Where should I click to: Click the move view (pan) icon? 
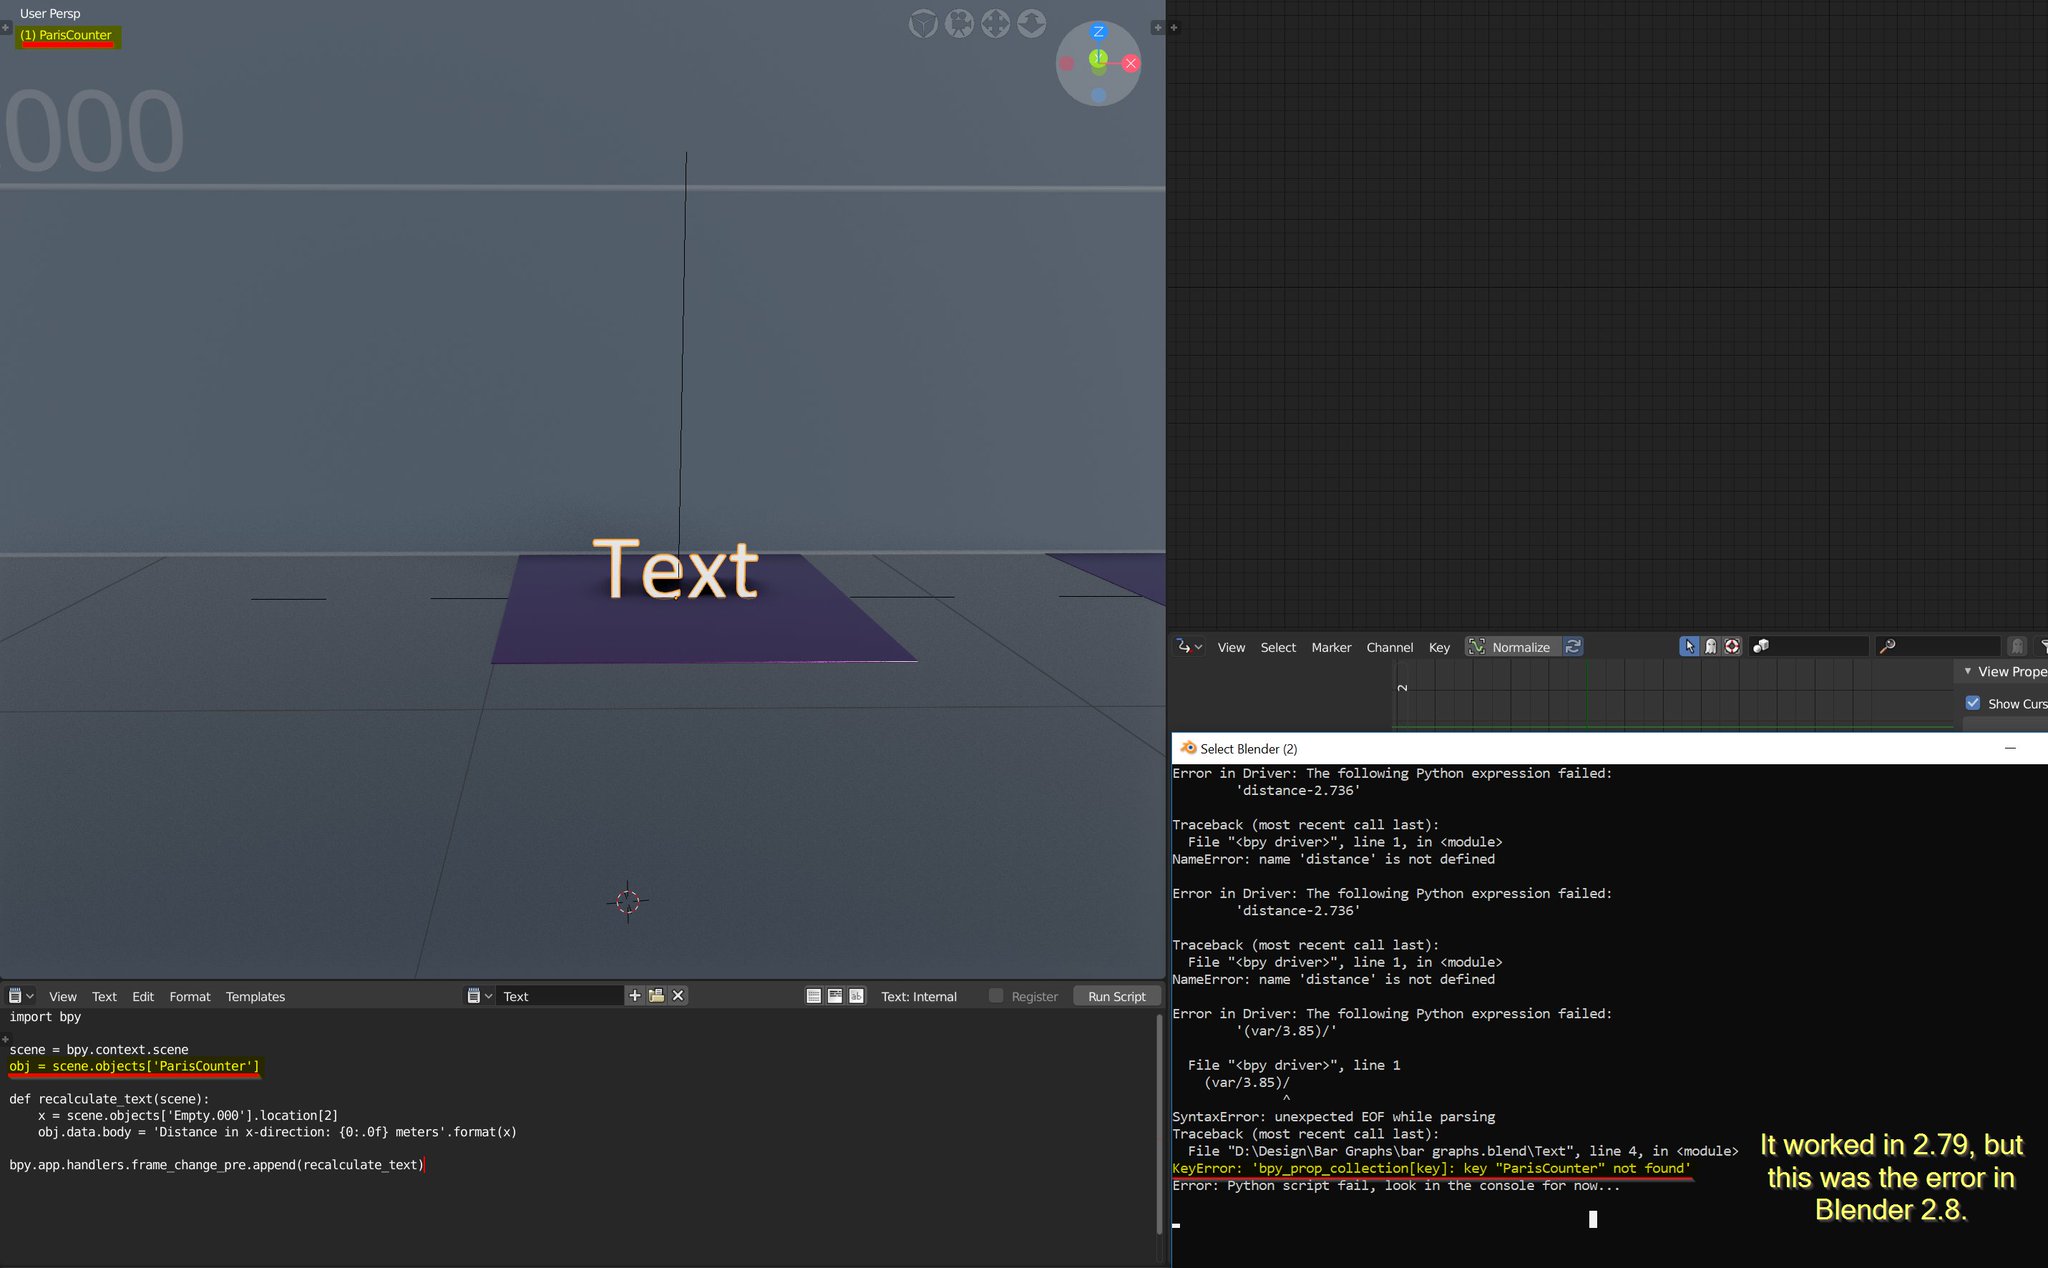coord(995,24)
